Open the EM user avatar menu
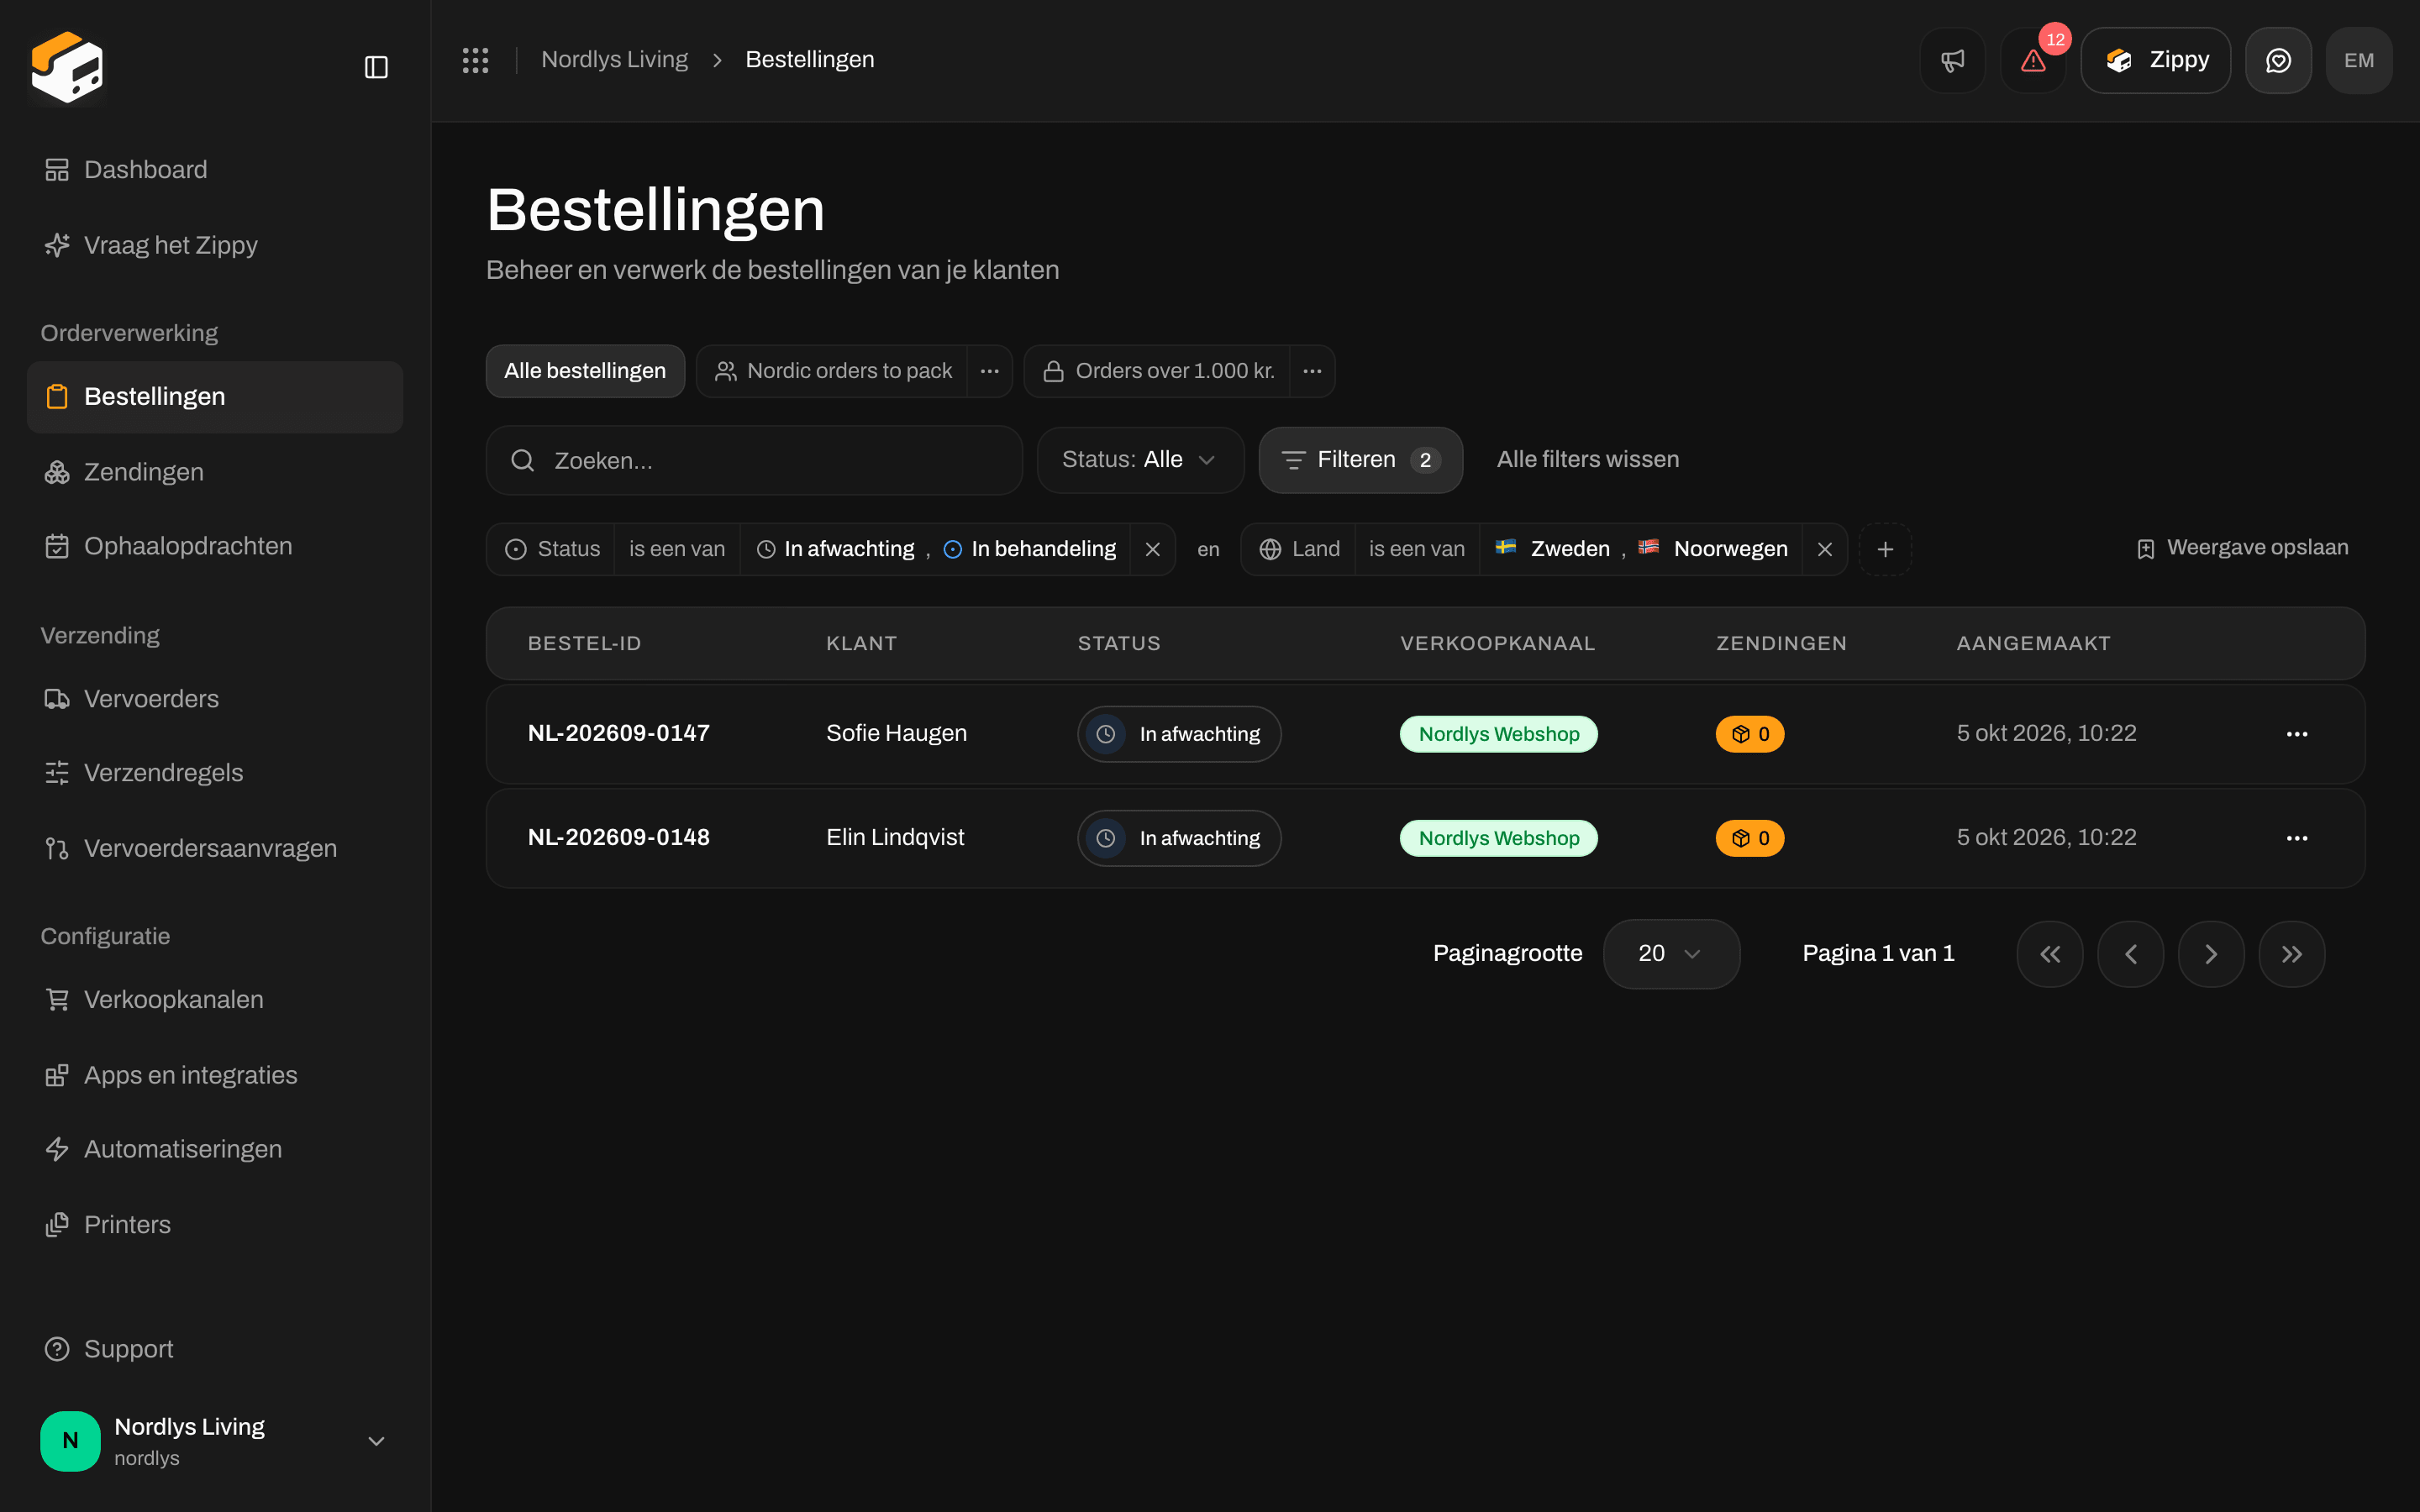 pos(2359,60)
